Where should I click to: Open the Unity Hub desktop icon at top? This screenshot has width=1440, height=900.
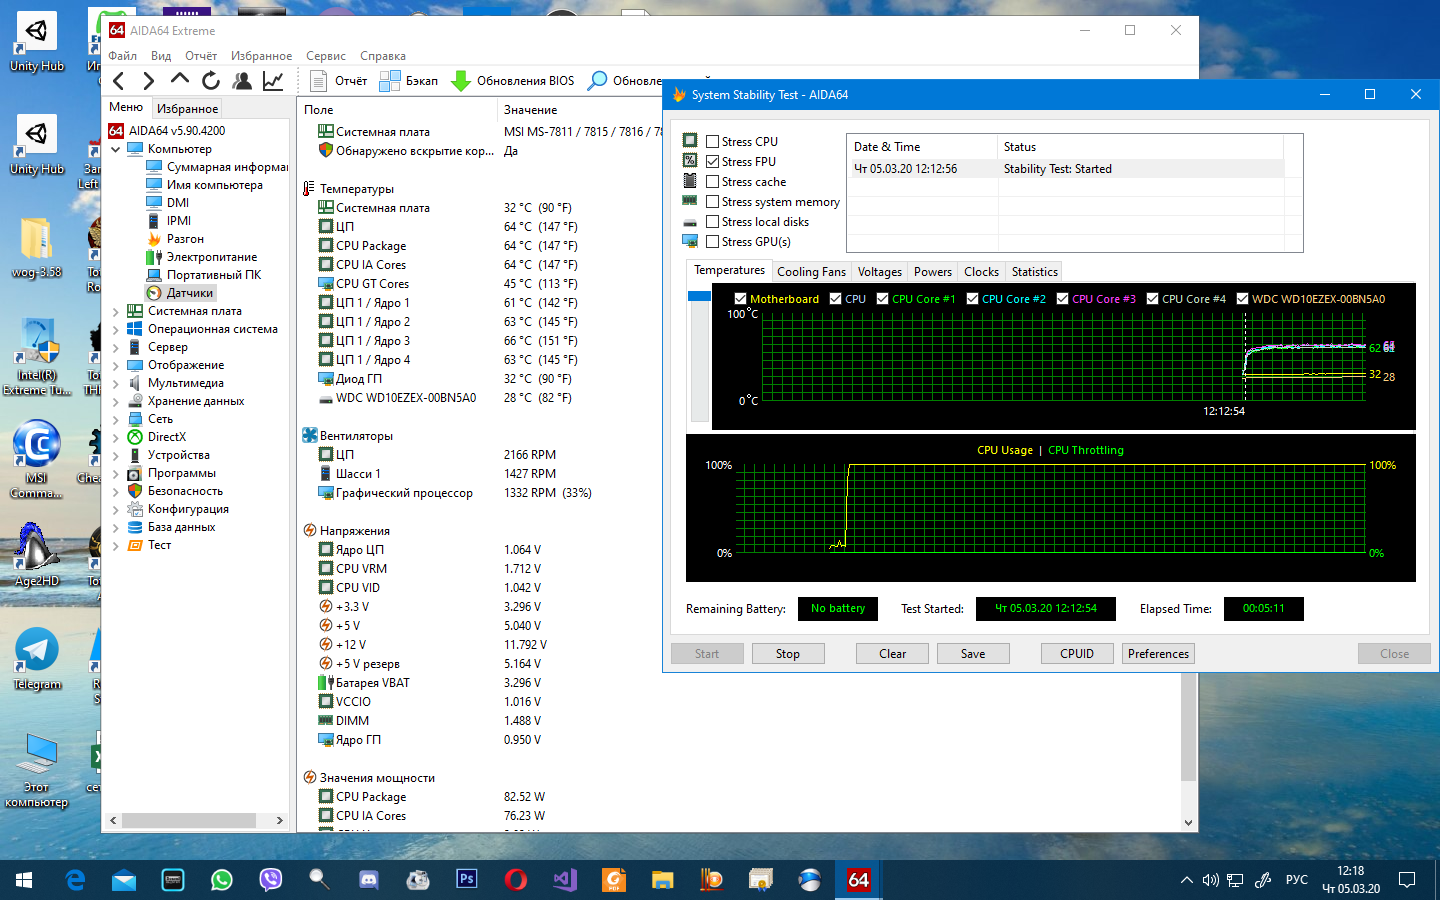click(x=37, y=44)
